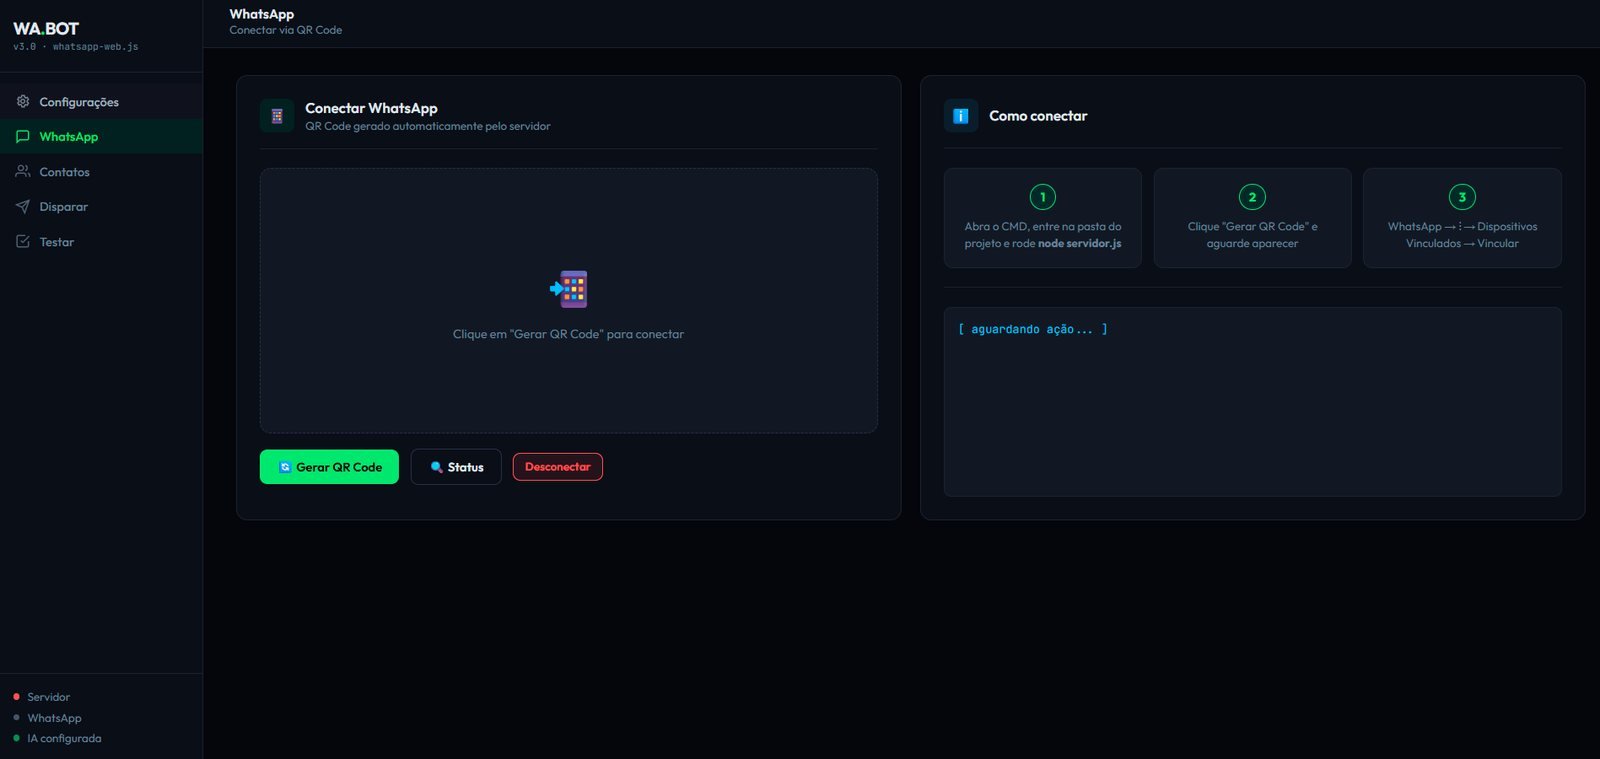Check connection with the Status button
This screenshot has height=759, width=1600.
coord(456,467)
